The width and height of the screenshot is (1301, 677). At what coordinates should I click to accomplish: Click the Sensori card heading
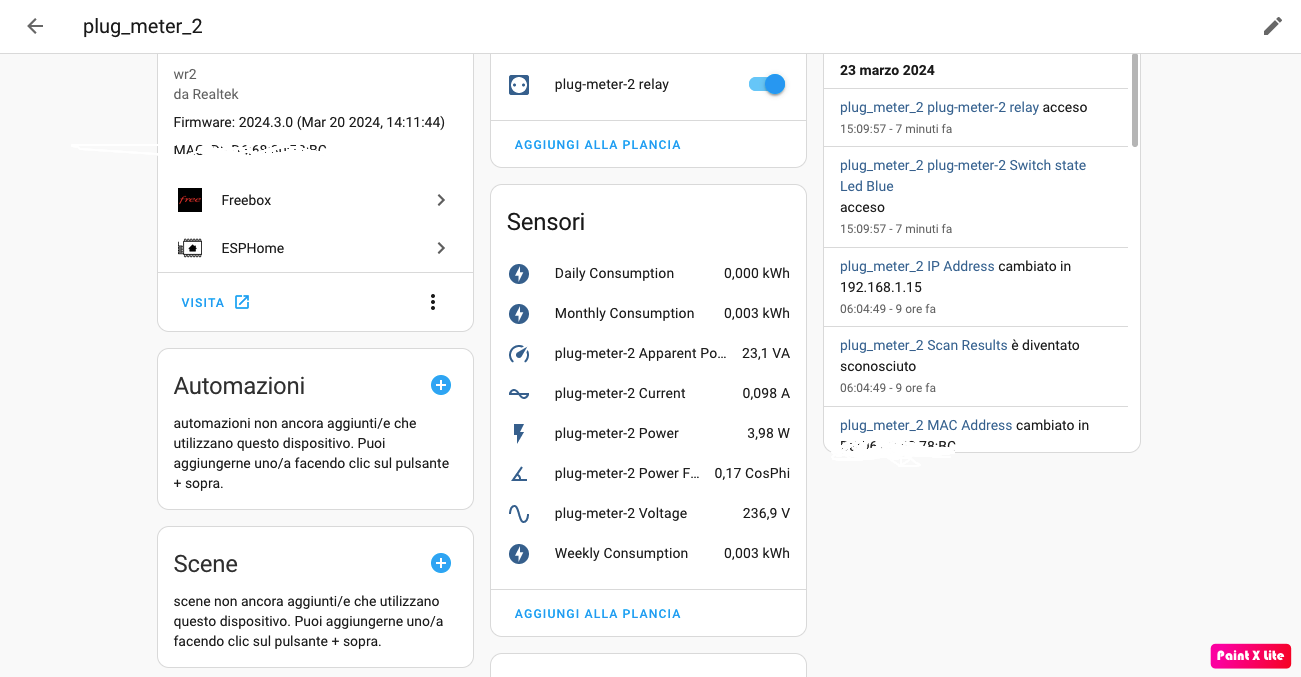click(546, 222)
